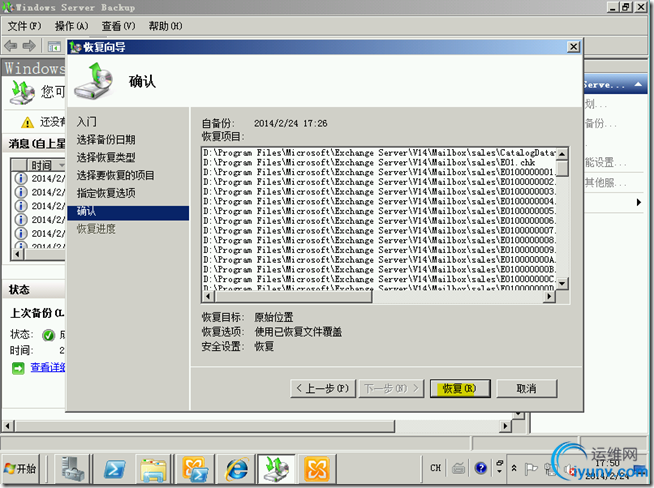Select the 选择恢复类型 wizard step
The width and height of the screenshot is (654, 488).
click(x=106, y=157)
